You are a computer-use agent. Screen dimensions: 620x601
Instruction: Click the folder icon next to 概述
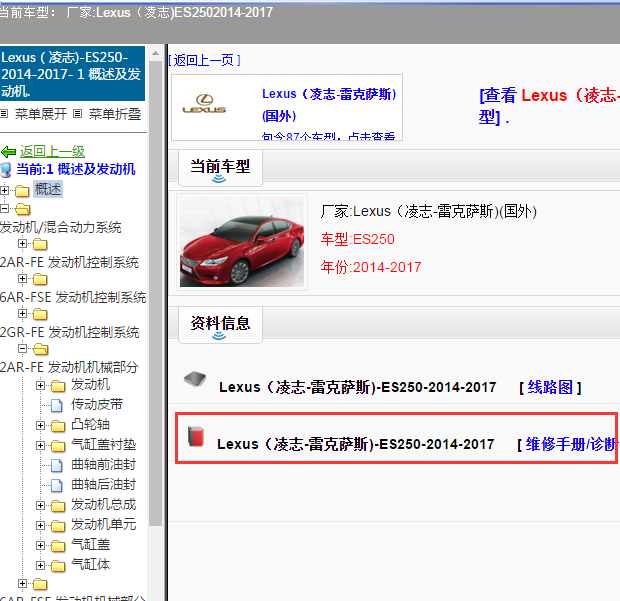point(22,191)
